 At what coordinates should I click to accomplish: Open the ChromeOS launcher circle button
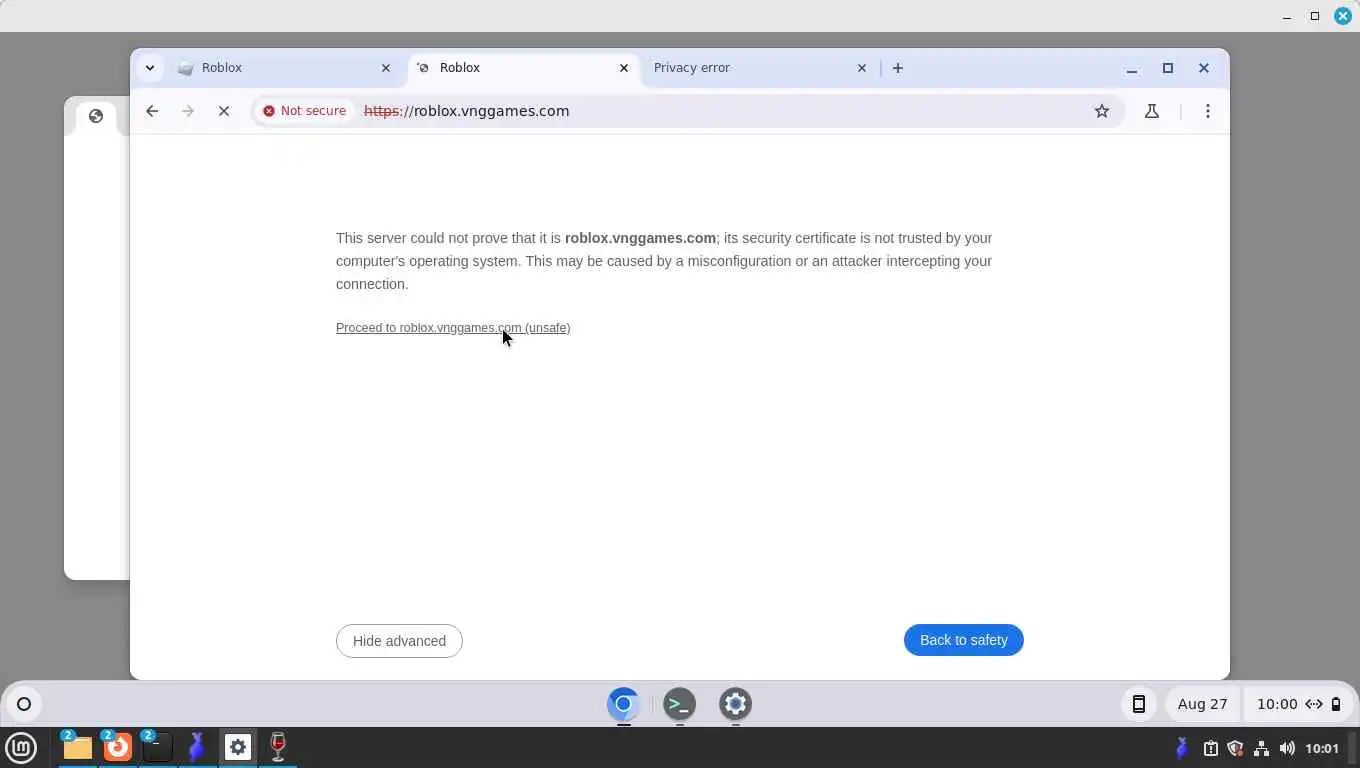[x=24, y=704]
